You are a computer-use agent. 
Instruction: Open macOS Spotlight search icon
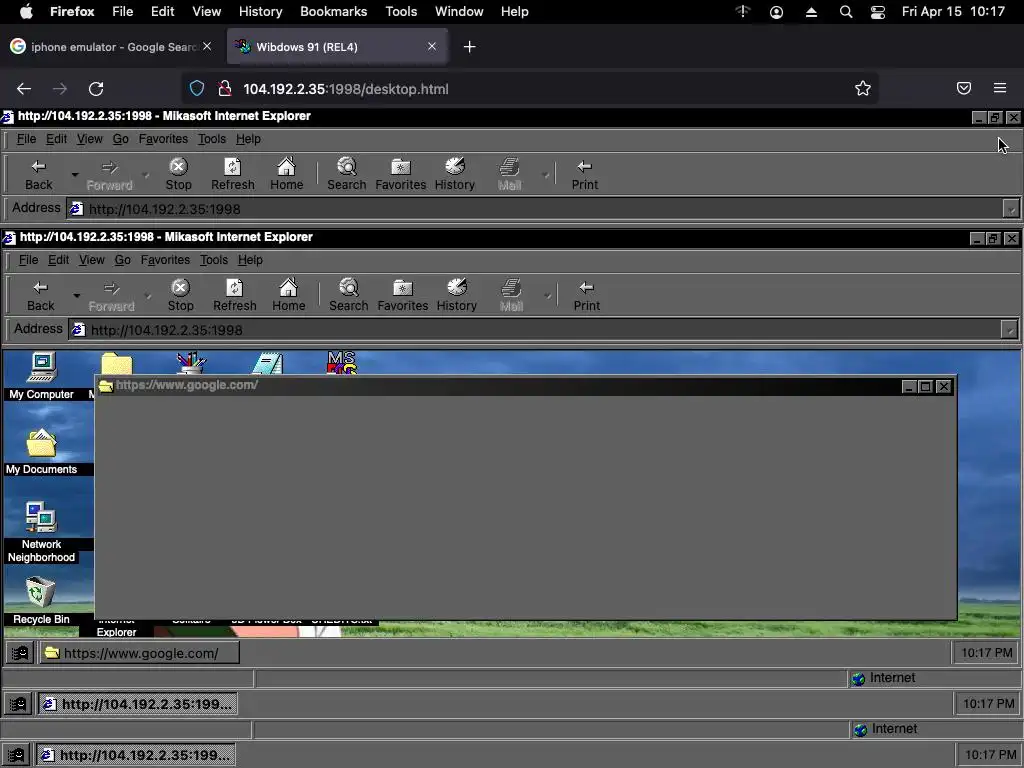click(x=846, y=12)
